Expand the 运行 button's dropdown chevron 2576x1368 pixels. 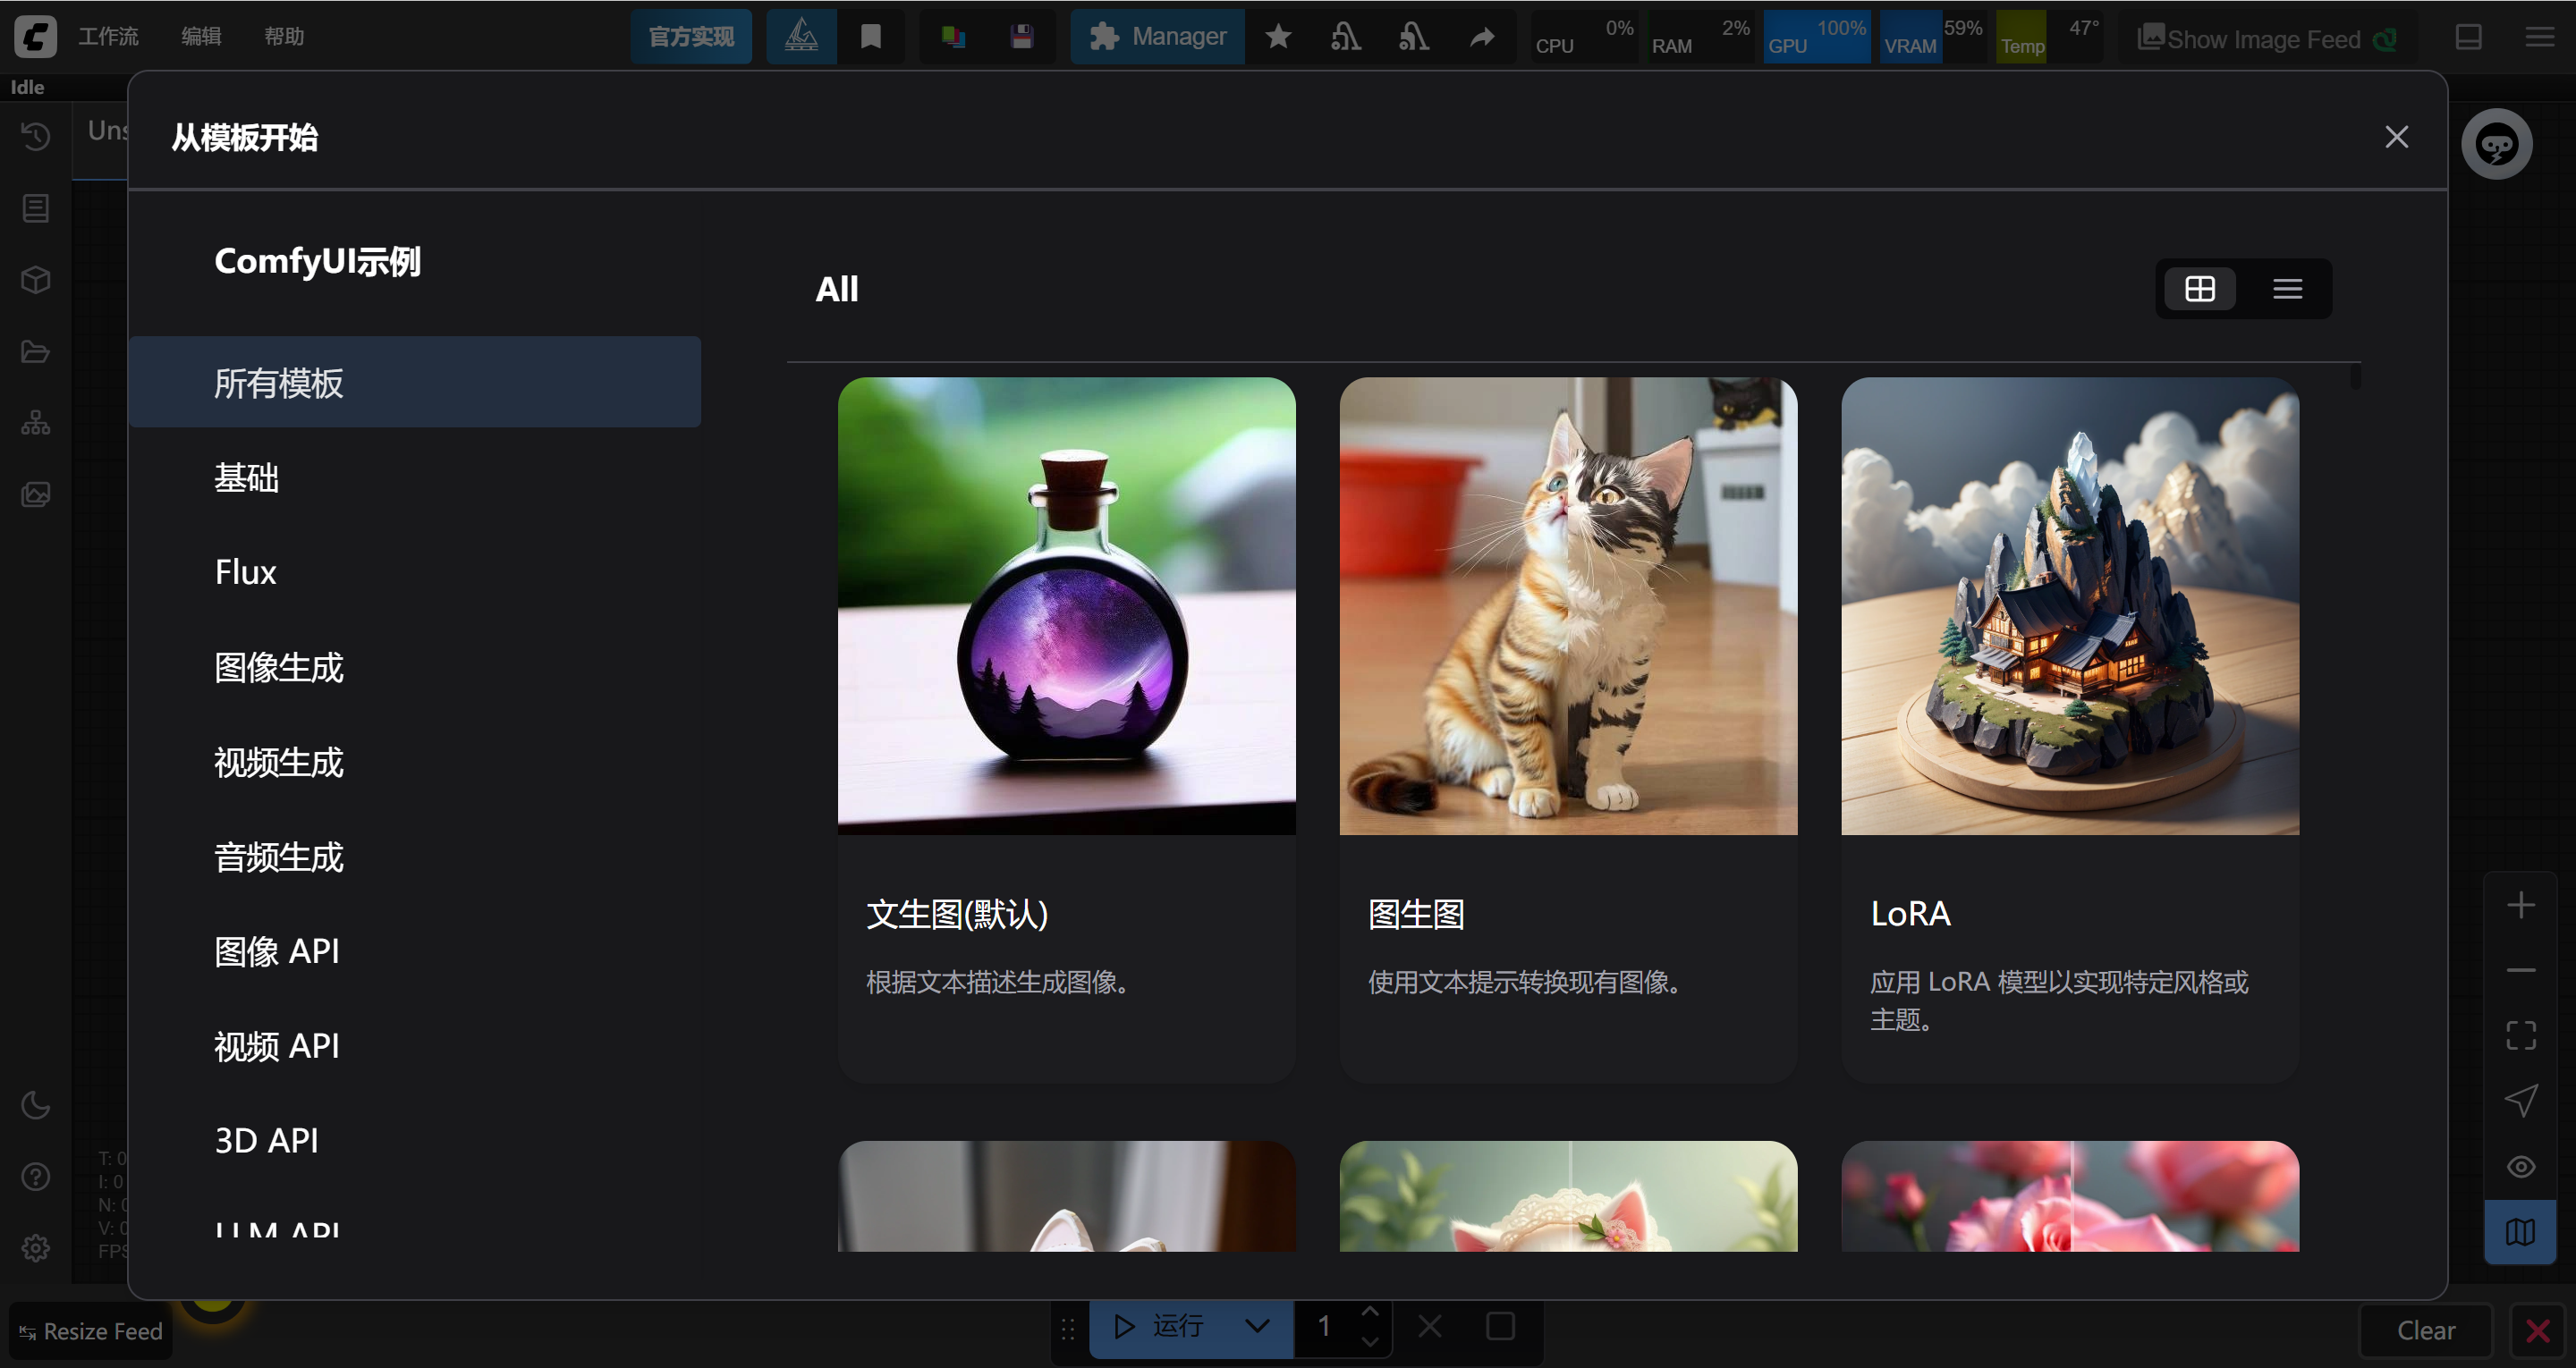coord(1256,1327)
